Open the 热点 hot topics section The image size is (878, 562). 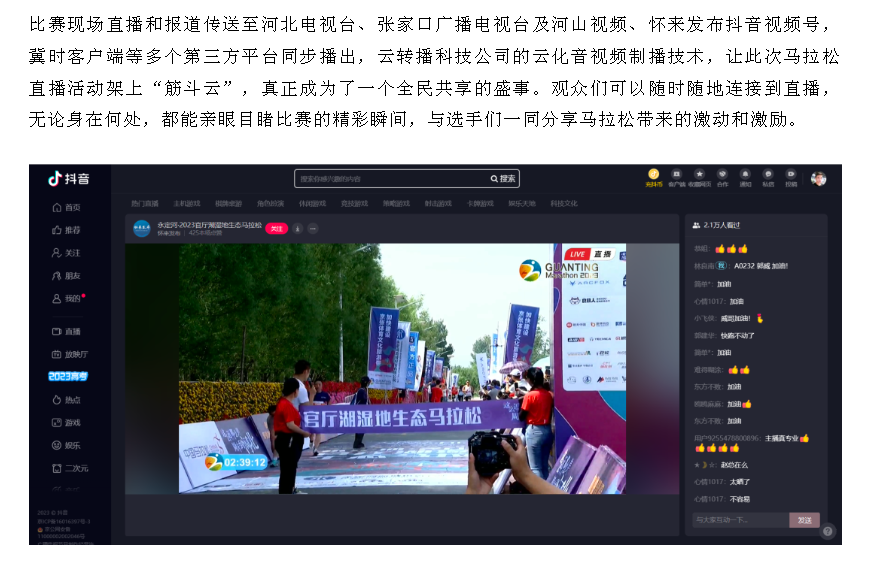point(66,399)
